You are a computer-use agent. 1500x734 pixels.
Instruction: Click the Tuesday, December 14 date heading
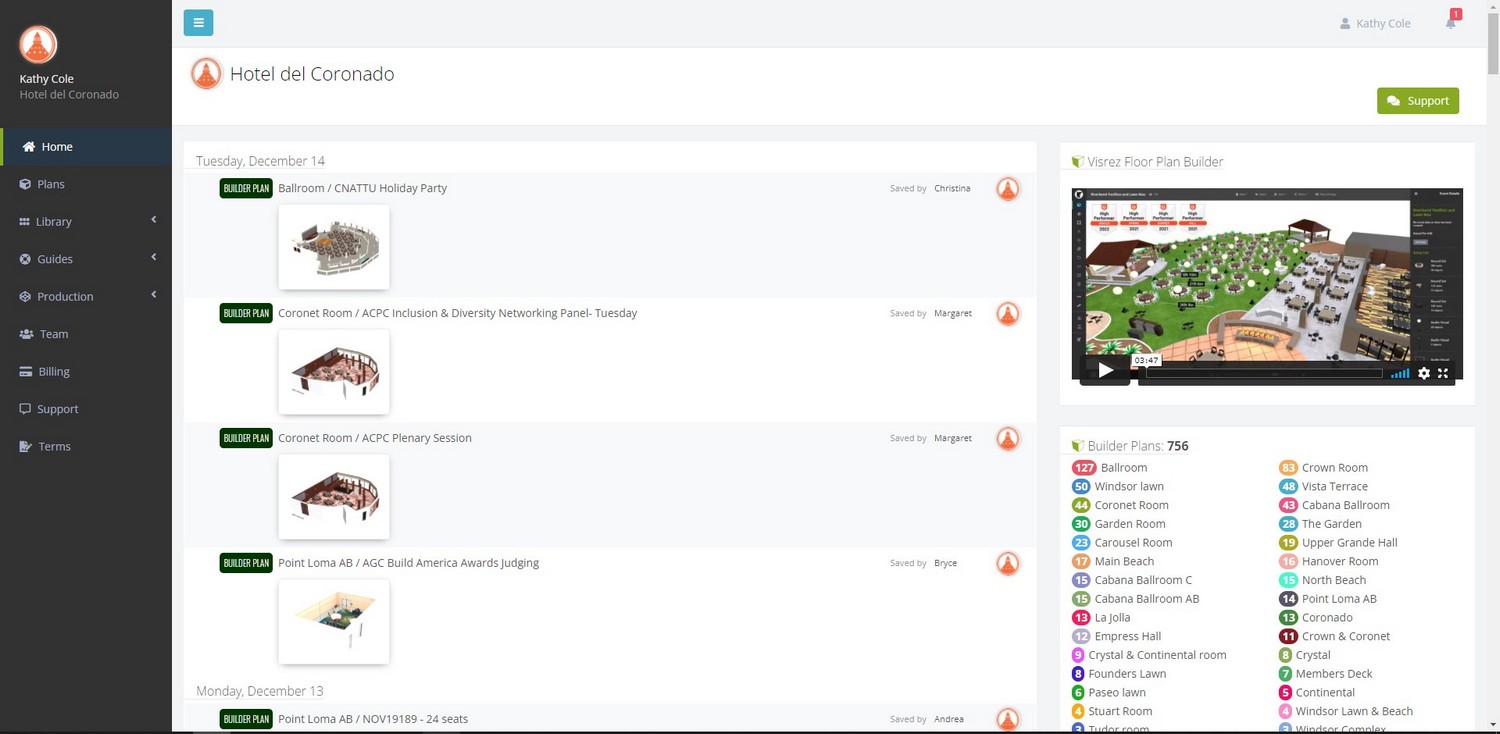(260, 161)
